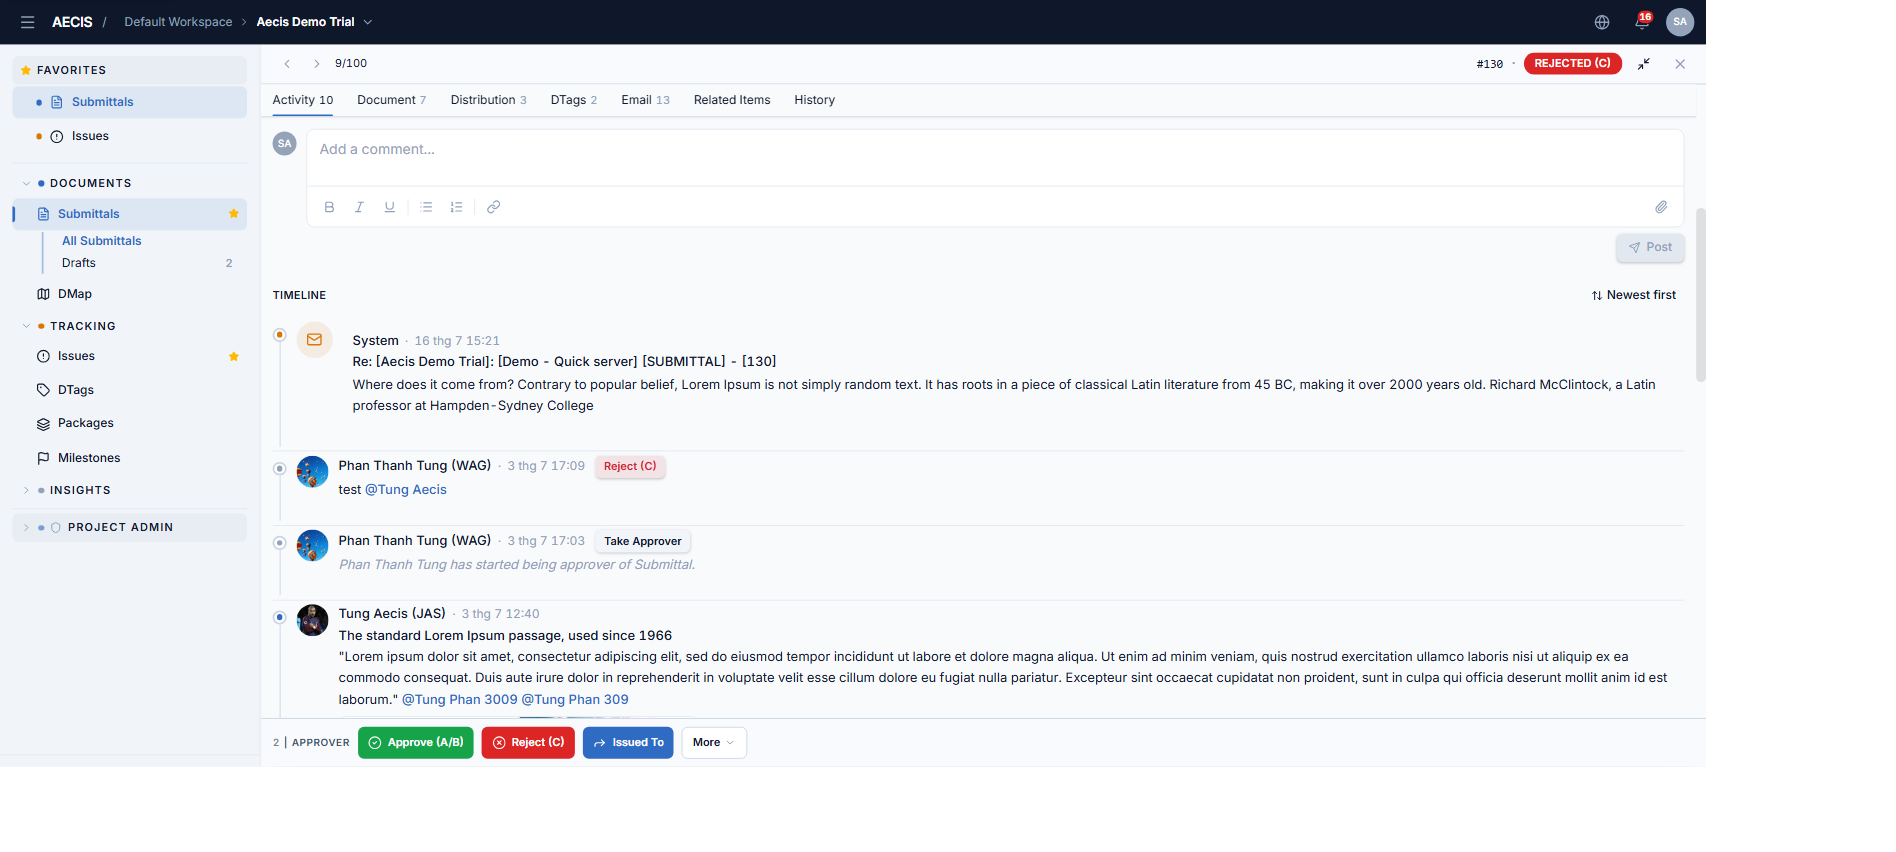Viewport: 1896px width, 852px height.
Task: Open the Email tab
Action: [645, 100]
